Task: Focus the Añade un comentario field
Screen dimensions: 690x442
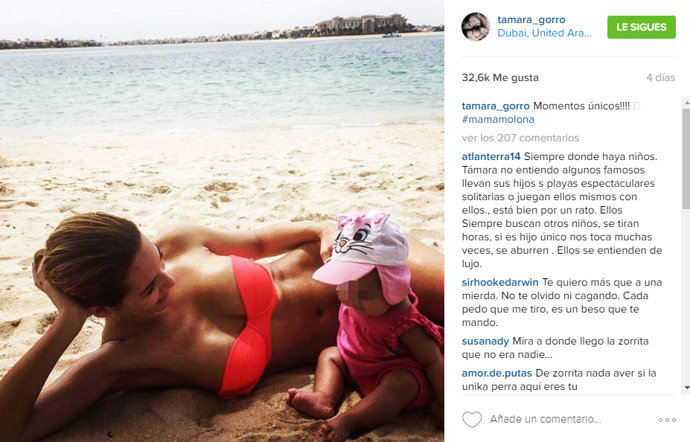Action: point(546,420)
